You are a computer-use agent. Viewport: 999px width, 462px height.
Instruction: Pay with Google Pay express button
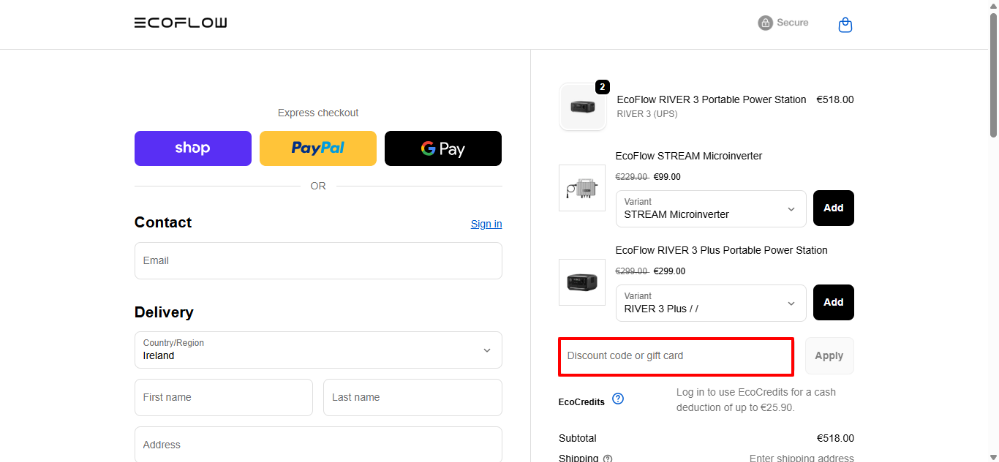click(443, 148)
